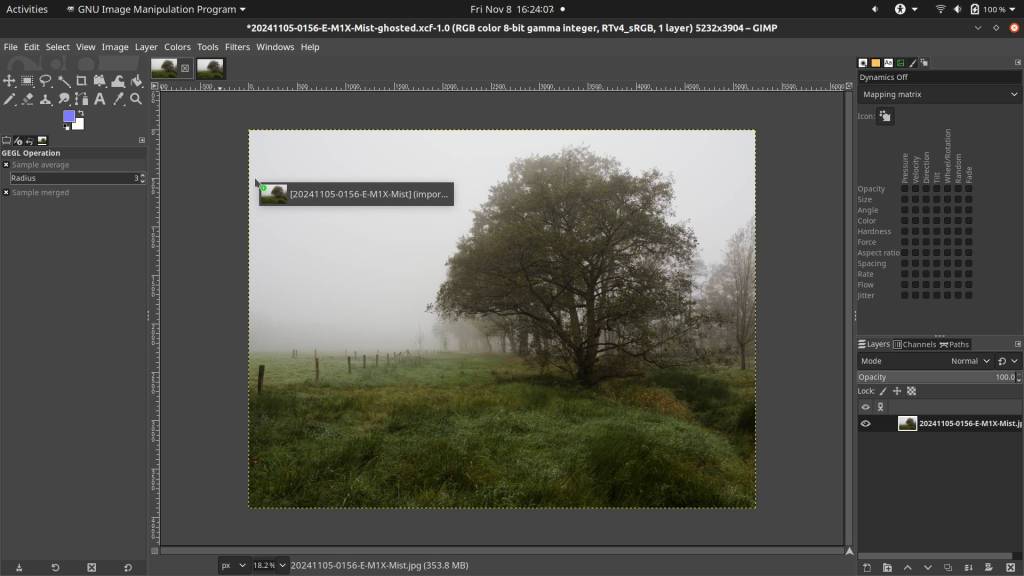This screenshot has width=1024, height=576.
Task: Select the Text tool
Action: coord(100,99)
